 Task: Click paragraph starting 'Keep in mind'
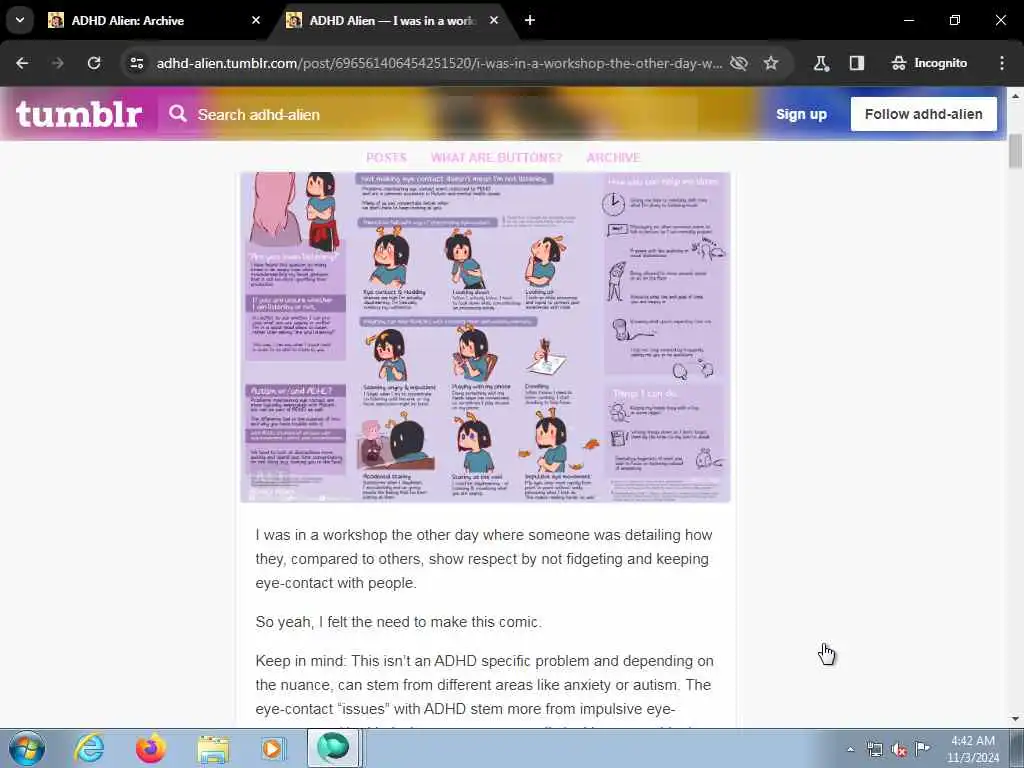pos(484,692)
